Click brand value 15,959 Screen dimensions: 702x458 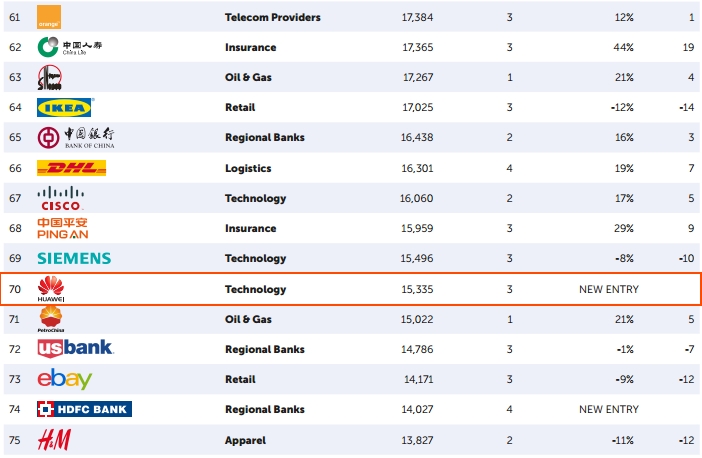(x=417, y=228)
